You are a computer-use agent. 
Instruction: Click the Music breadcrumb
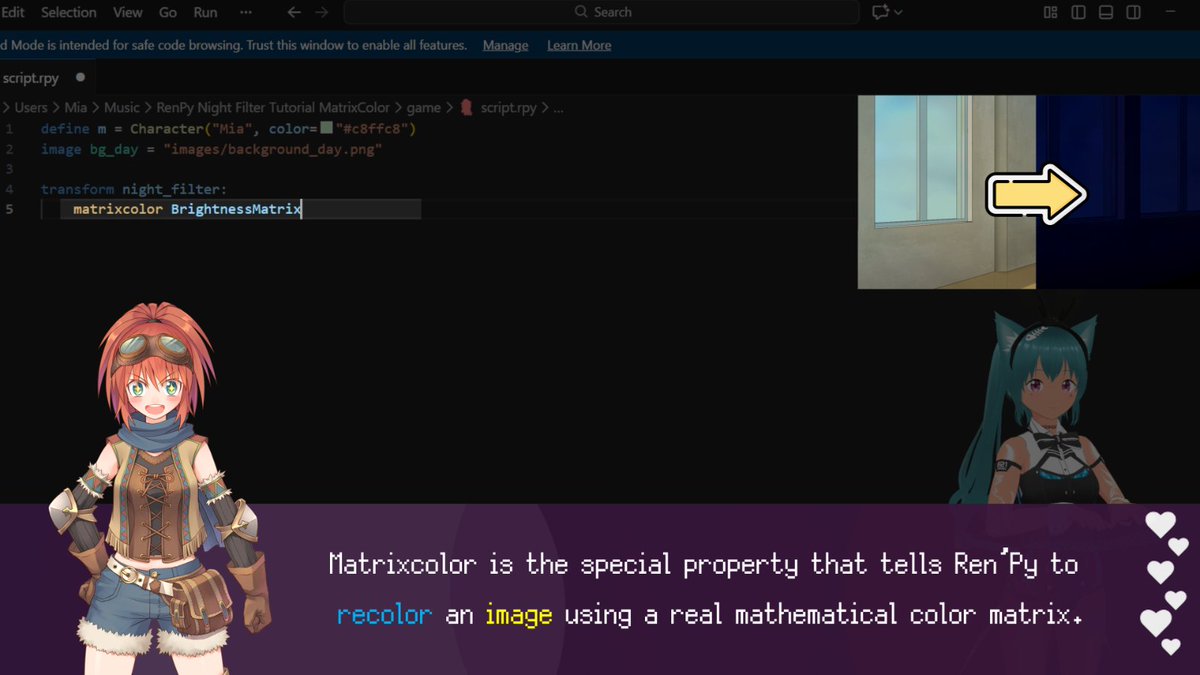coord(122,107)
